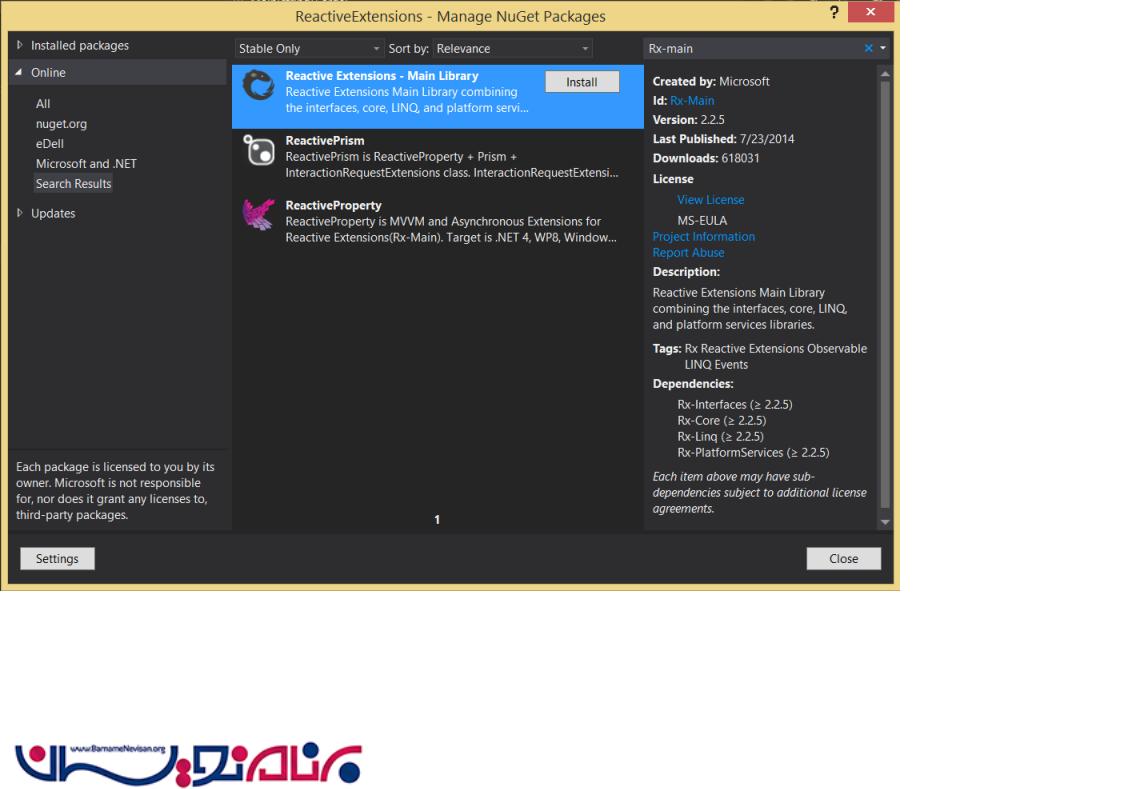1125x789 pixels.
Task: Open the Sort by Relevance dropdown
Action: coord(512,48)
